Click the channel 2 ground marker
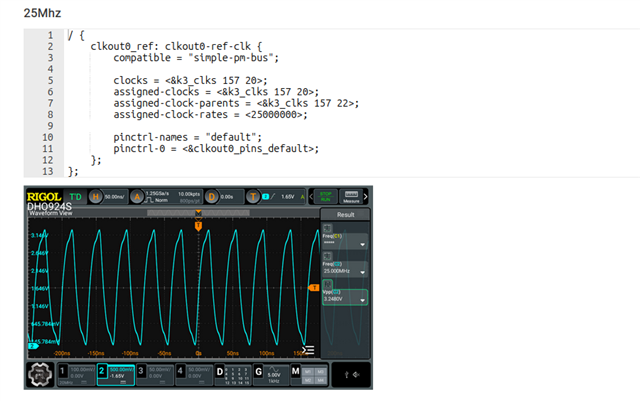The width and height of the screenshot is (640, 401). [33, 346]
